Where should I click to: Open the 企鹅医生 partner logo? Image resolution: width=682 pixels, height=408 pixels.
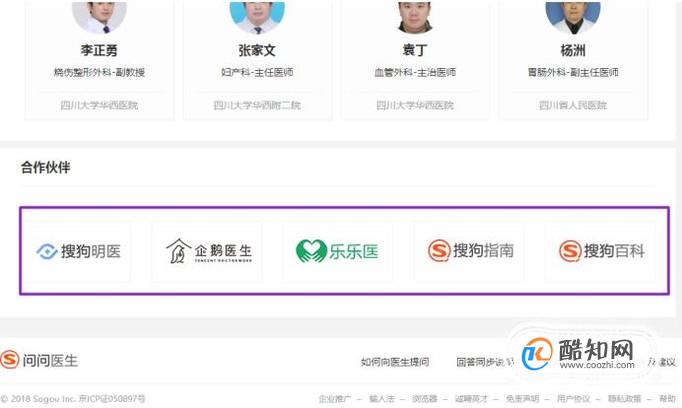(x=208, y=251)
